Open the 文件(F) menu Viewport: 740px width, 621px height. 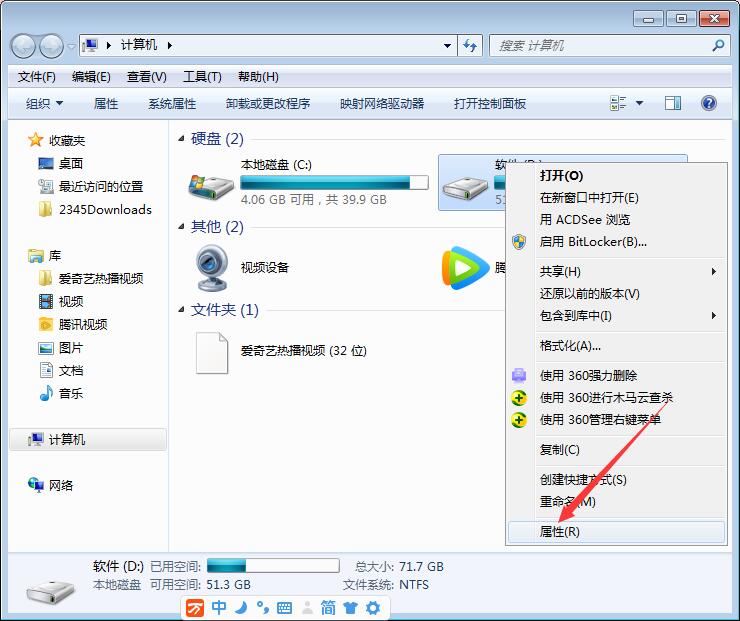tap(36, 76)
